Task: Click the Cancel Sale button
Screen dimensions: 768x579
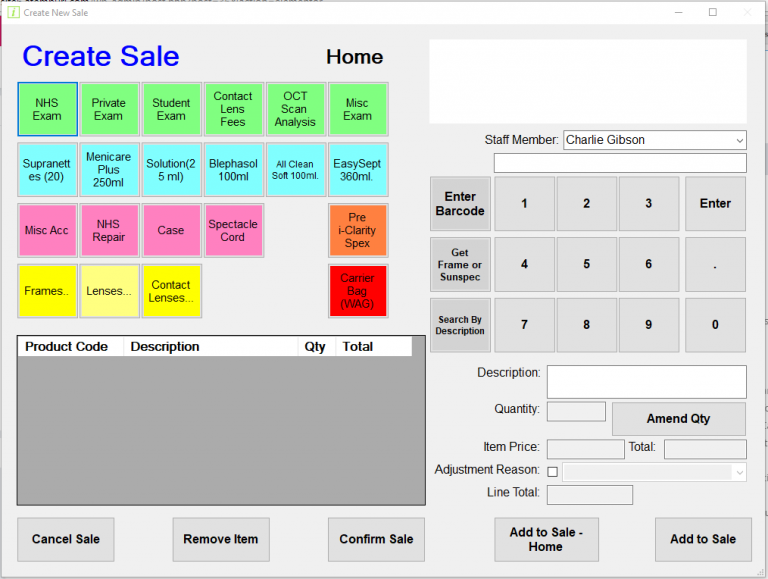Action: [66, 539]
